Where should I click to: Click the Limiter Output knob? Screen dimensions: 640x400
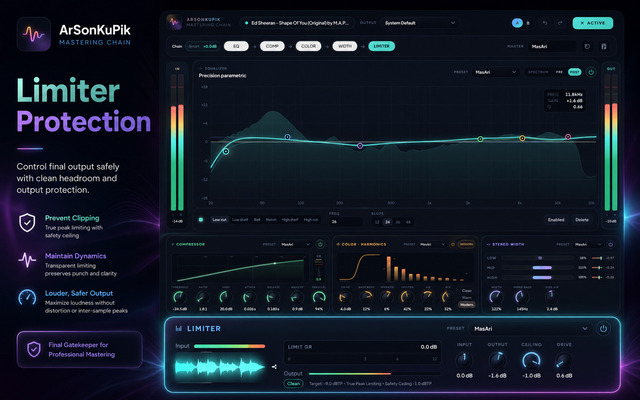[497, 360]
